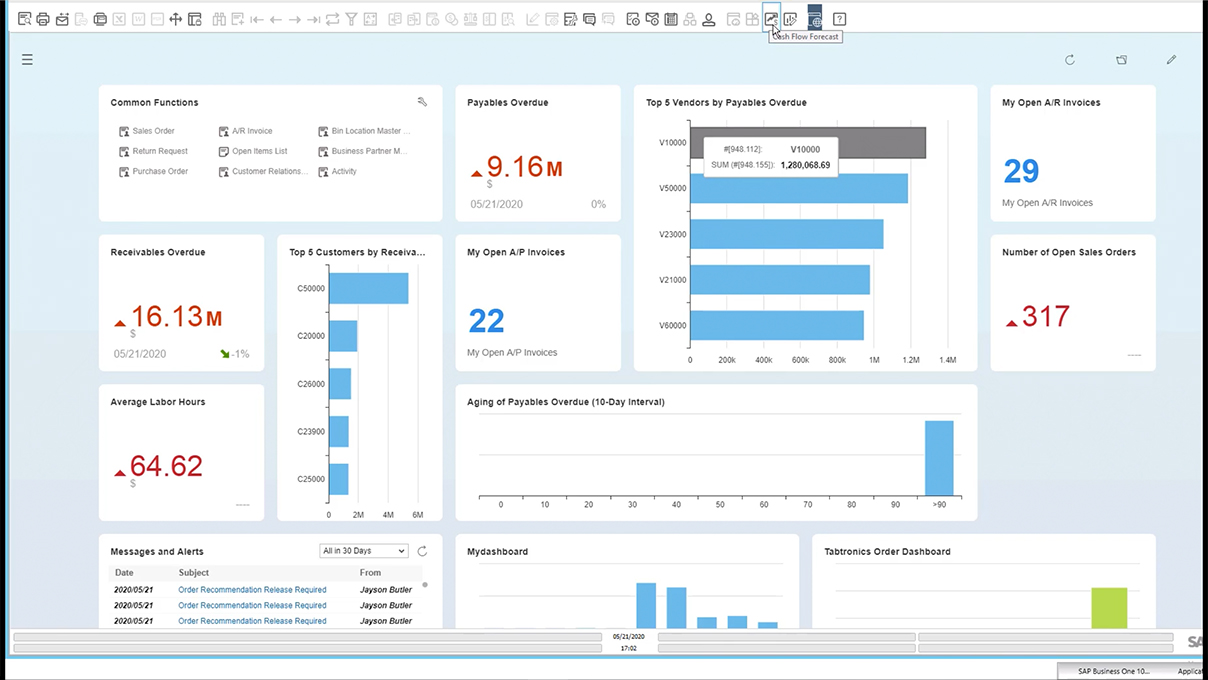Click the Gross Profit scale icon
Image resolution: width=1208 pixels, height=680 pixels.
point(470,19)
